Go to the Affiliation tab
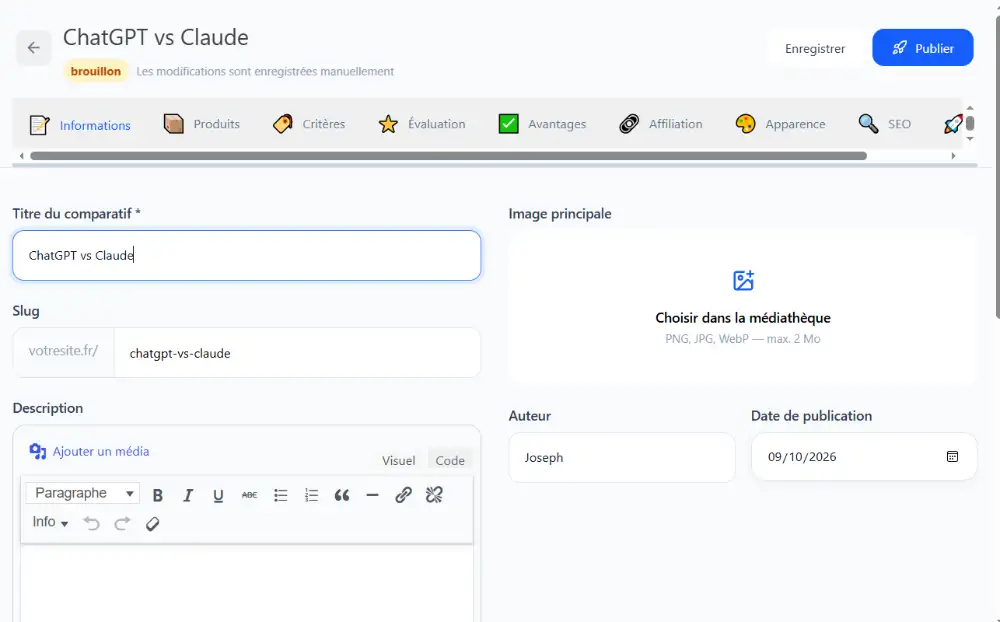1000x622 pixels. [661, 124]
